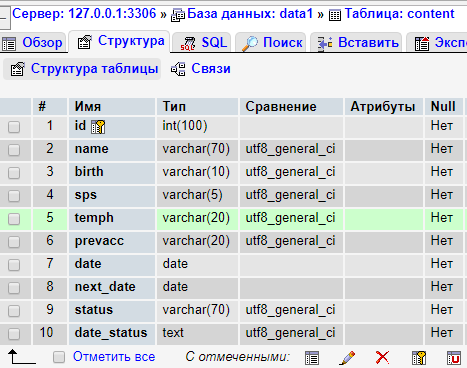This screenshot has height=368, width=467.
Task: Switch to the Структура tab
Action: coord(120,41)
